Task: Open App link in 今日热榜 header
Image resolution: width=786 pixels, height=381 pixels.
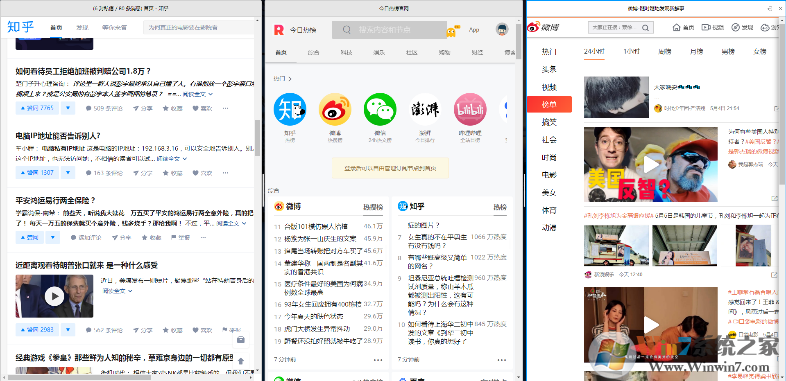Action: 474,30
